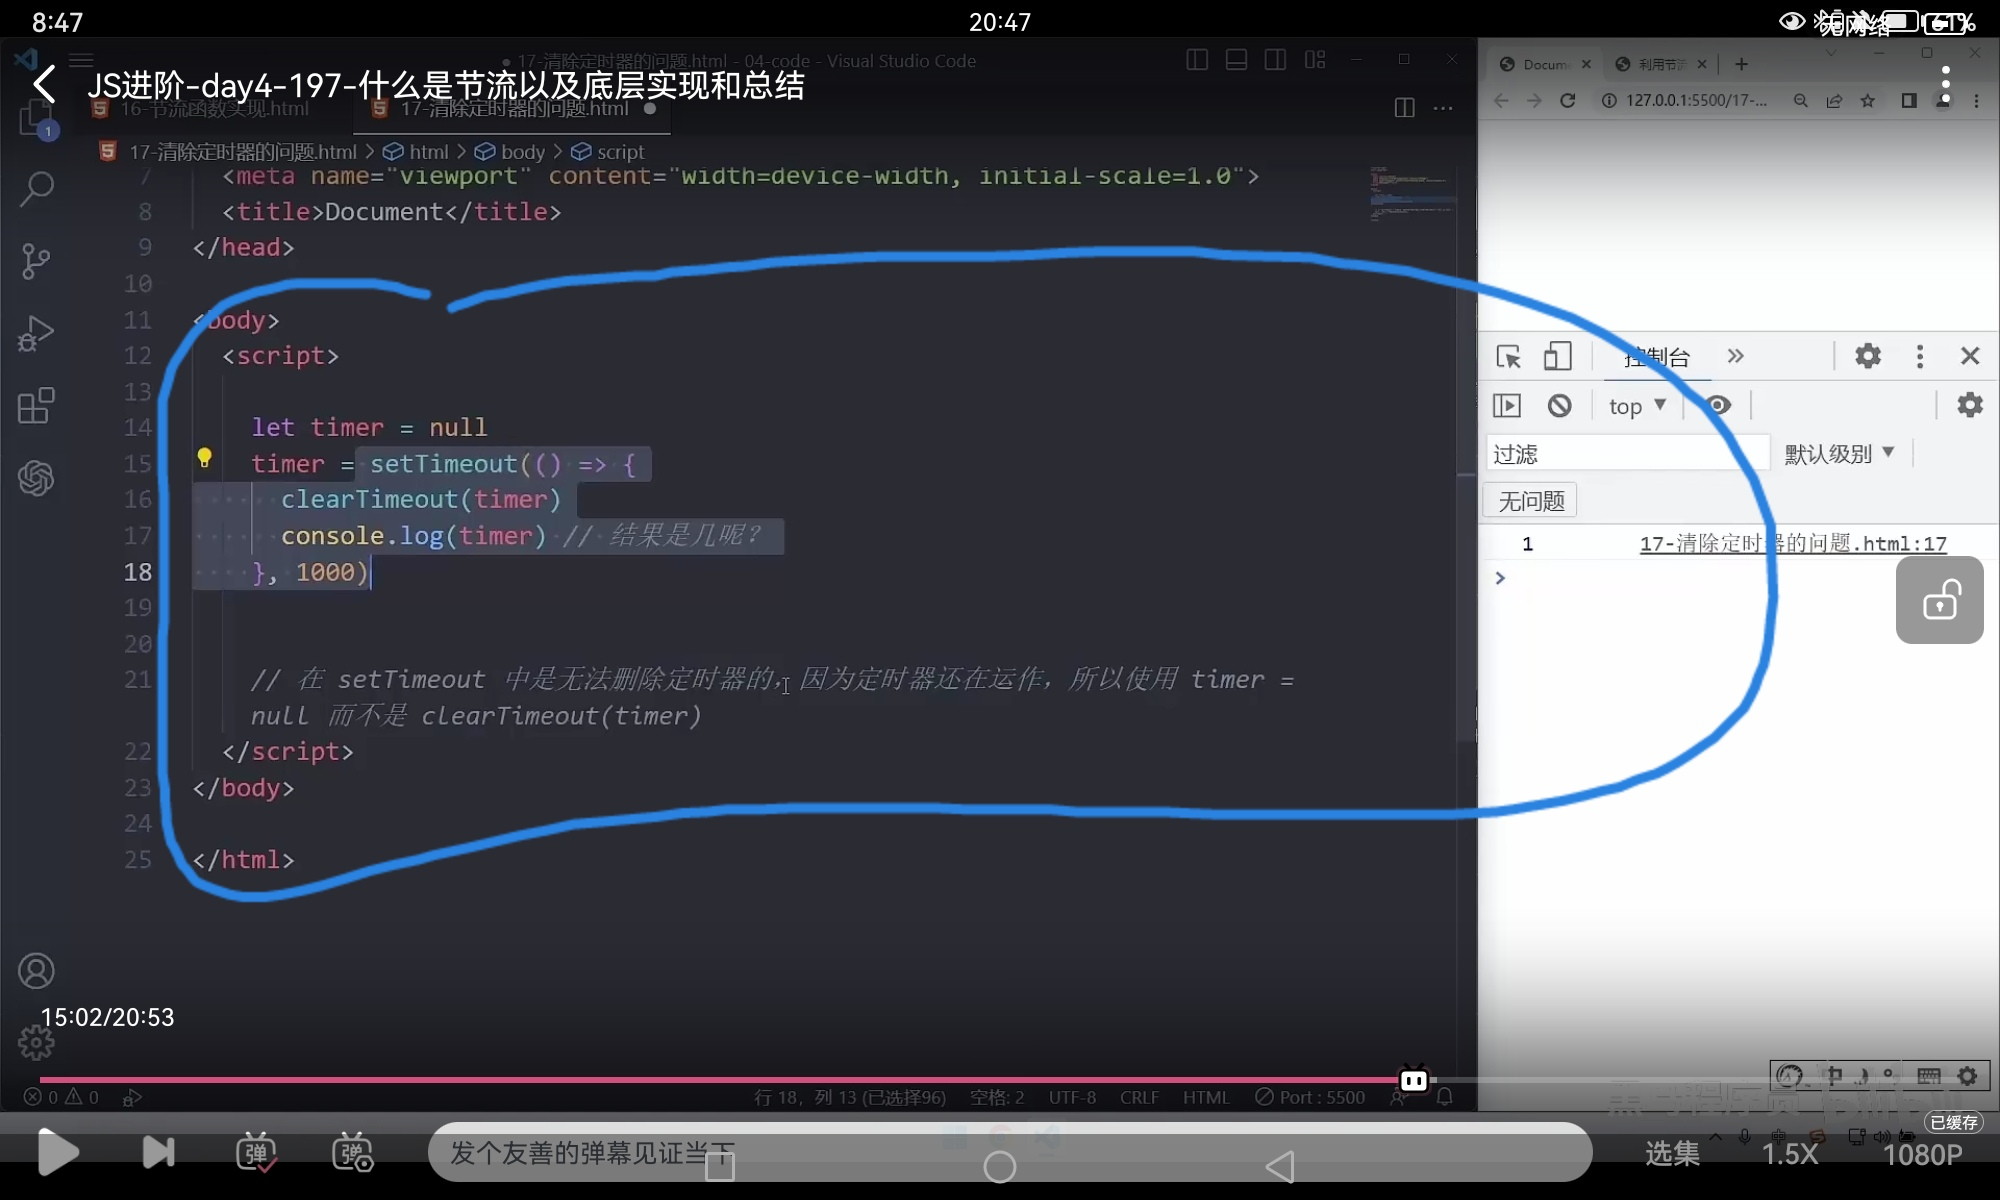2000x1200 pixels.
Task: Select the 控制台 console tab in DevTools
Action: 1657,357
